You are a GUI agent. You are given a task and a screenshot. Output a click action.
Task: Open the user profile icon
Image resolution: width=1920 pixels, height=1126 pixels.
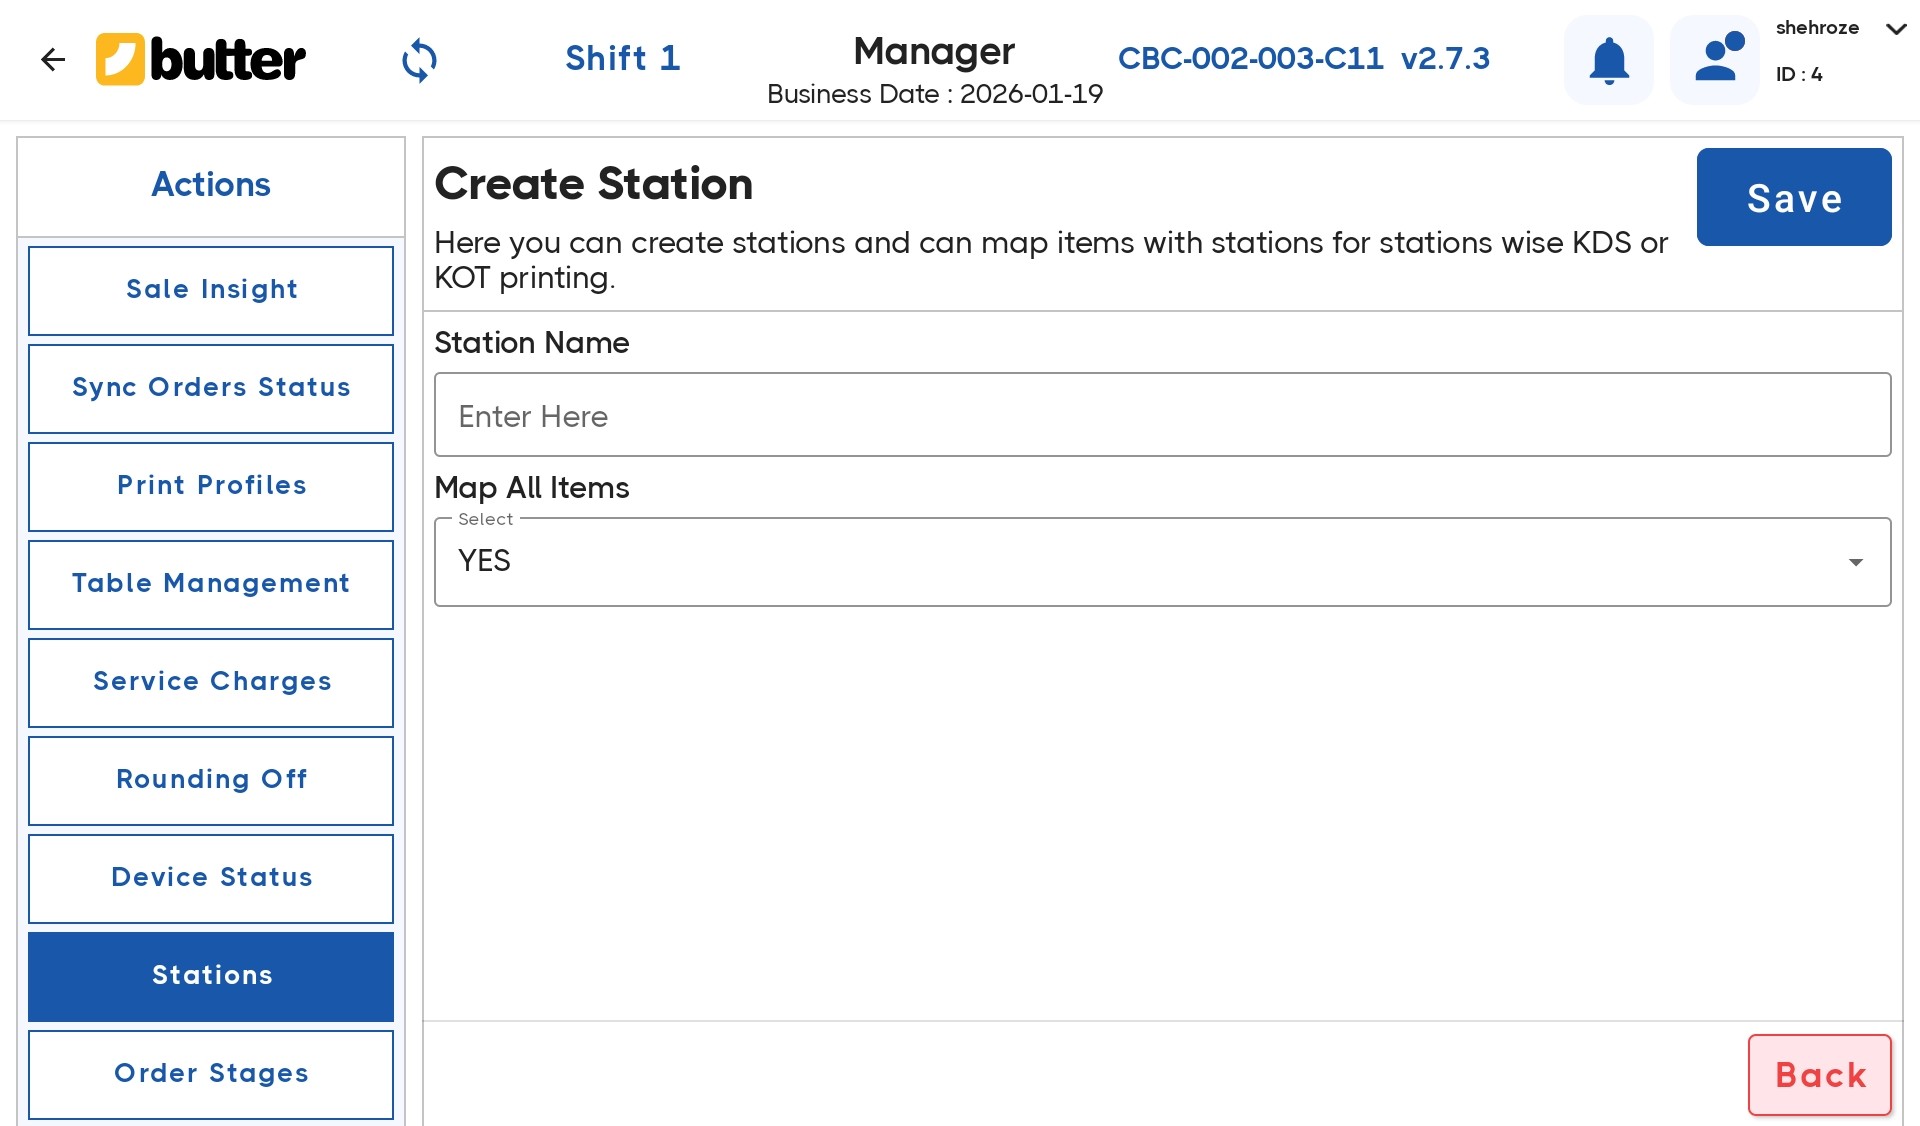pos(1714,60)
